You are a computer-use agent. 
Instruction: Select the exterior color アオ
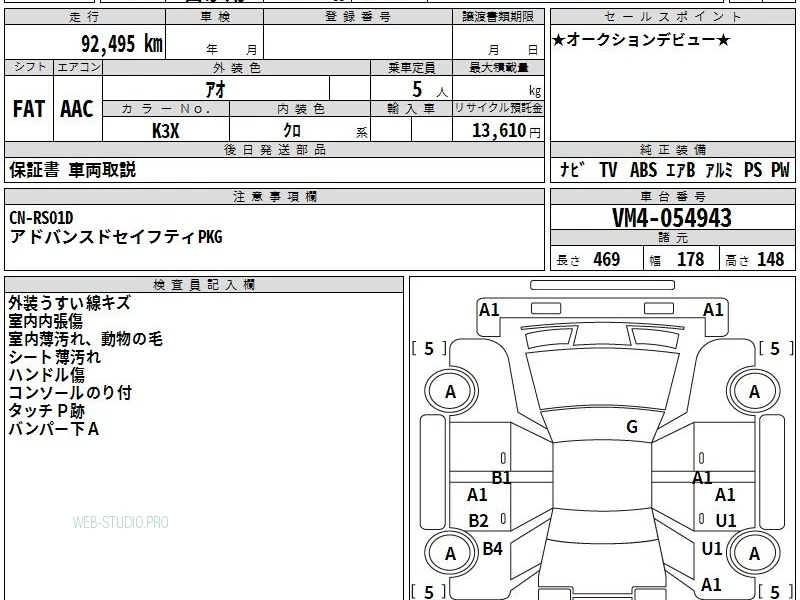tap(215, 89)
